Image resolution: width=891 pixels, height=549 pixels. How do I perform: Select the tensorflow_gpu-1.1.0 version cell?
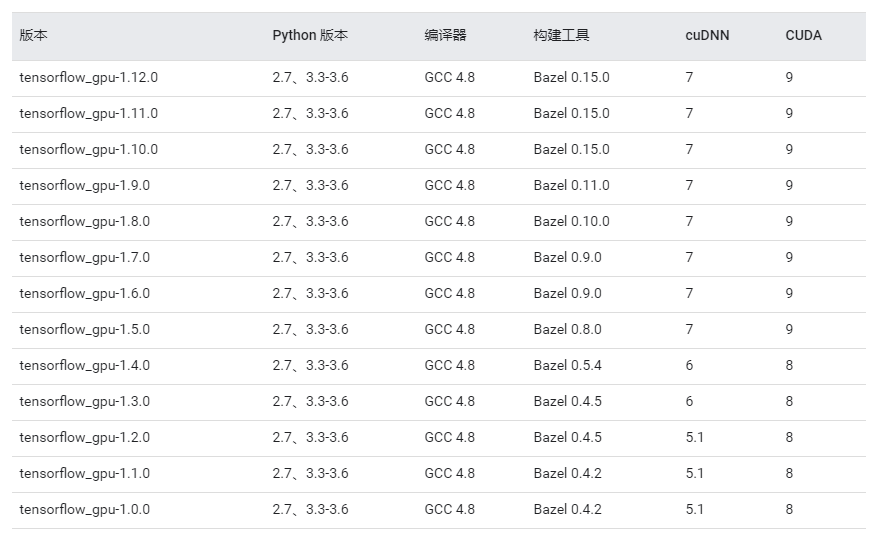pos(85,473)
